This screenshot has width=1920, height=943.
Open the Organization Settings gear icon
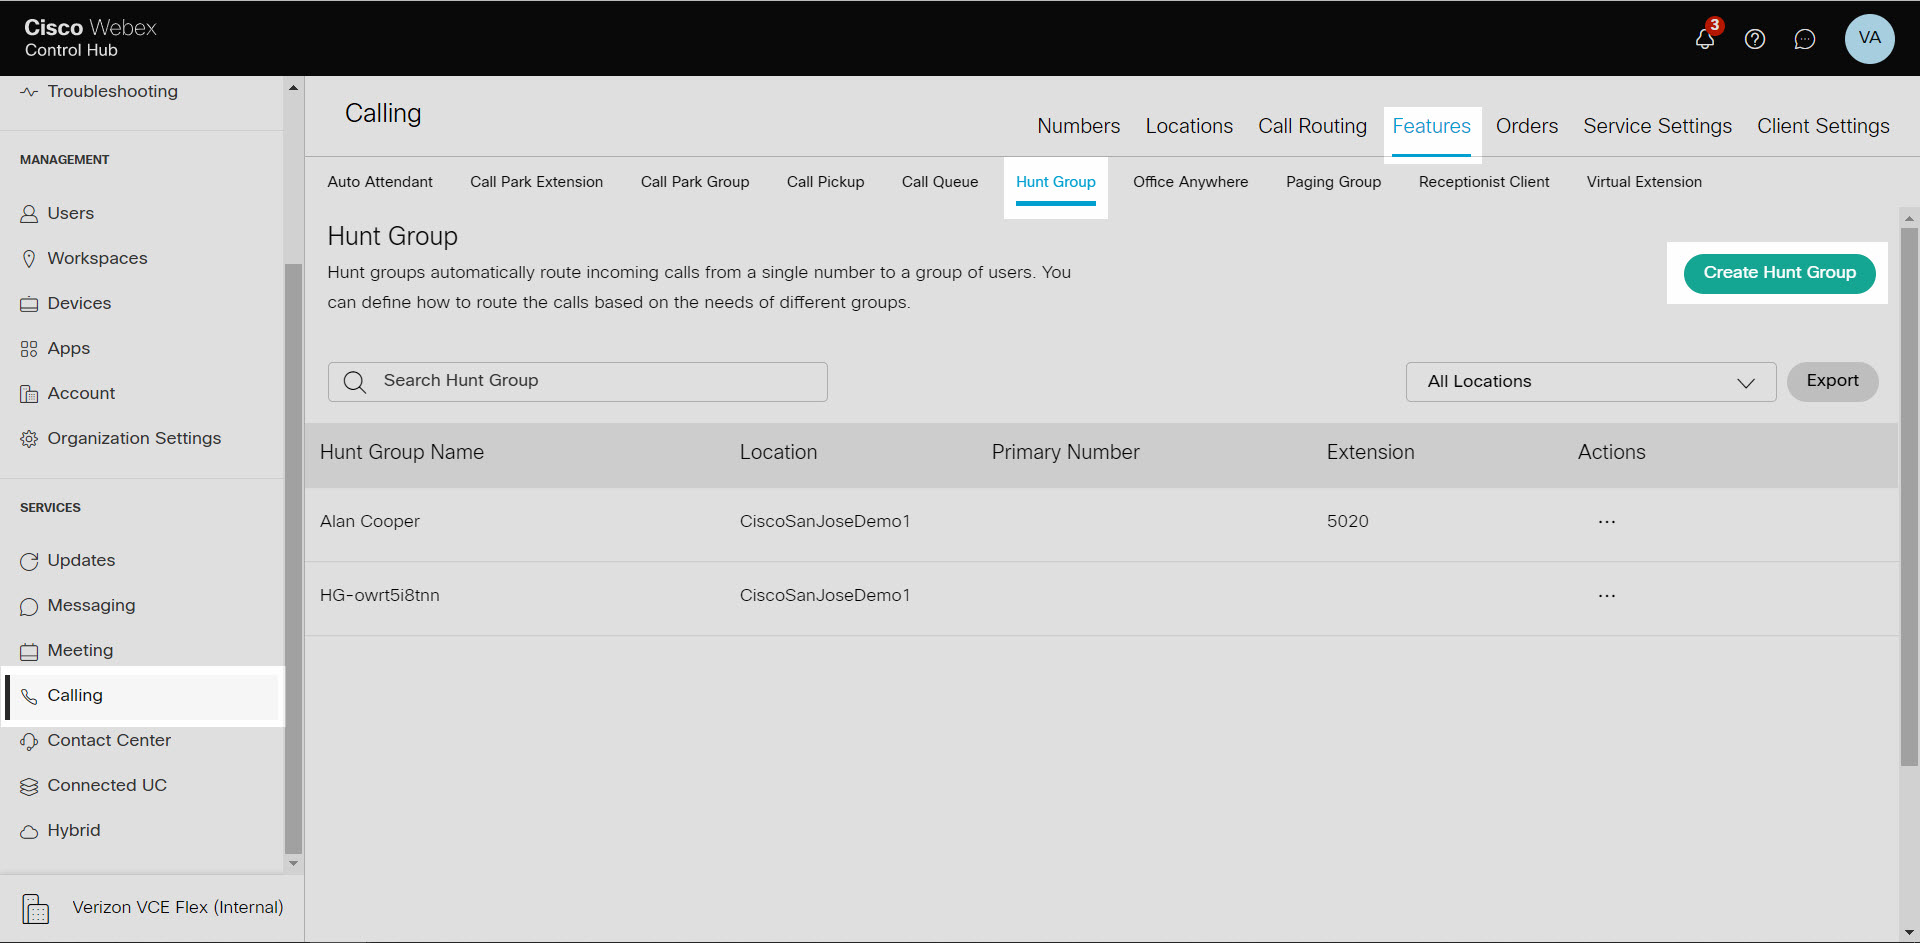pos(30,438)
